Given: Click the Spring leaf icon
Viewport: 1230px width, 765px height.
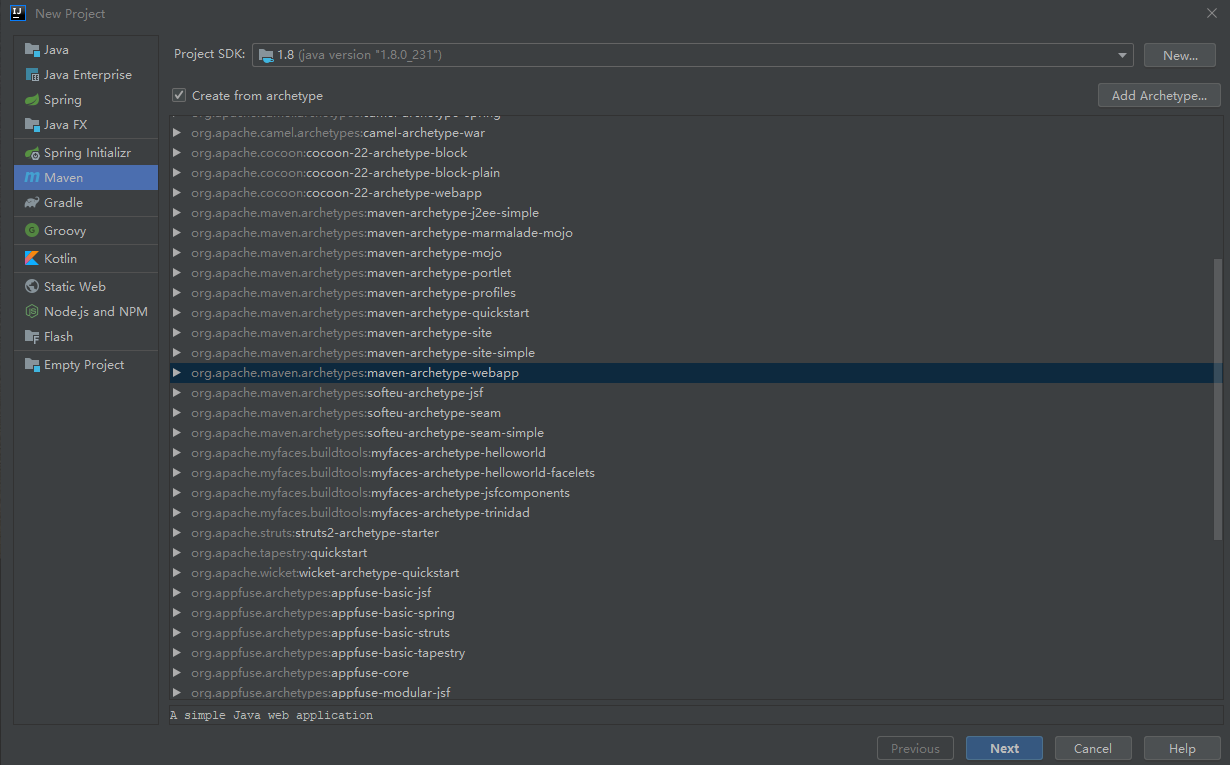Looking at the screenshot, I should (32, 100).
